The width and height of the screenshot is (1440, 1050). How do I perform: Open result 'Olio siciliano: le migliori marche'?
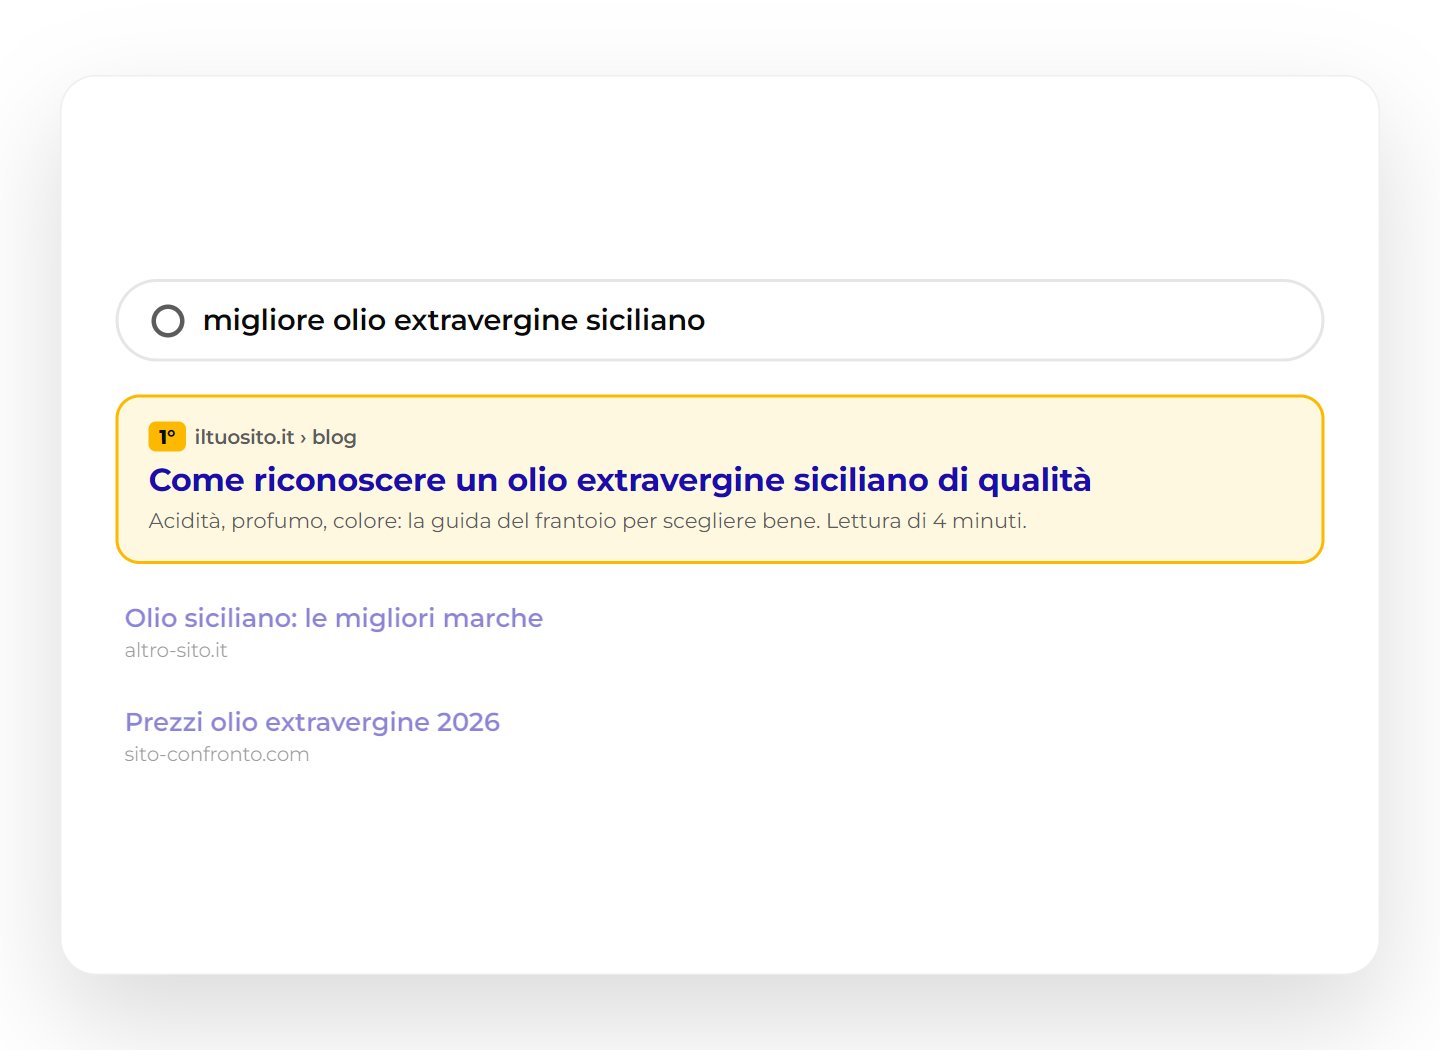pyautogui.click(x=334, y=618)
